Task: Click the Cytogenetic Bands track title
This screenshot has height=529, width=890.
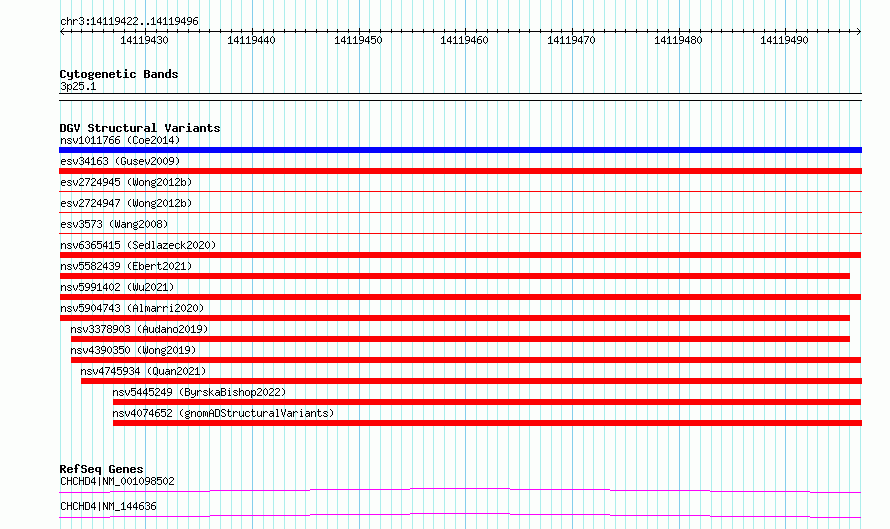Action: click(119, 74)
